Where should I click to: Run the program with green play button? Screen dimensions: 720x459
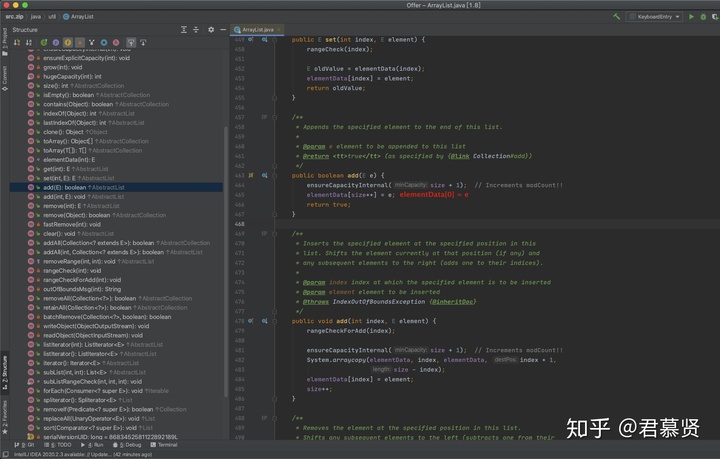(x=691, y=17)
